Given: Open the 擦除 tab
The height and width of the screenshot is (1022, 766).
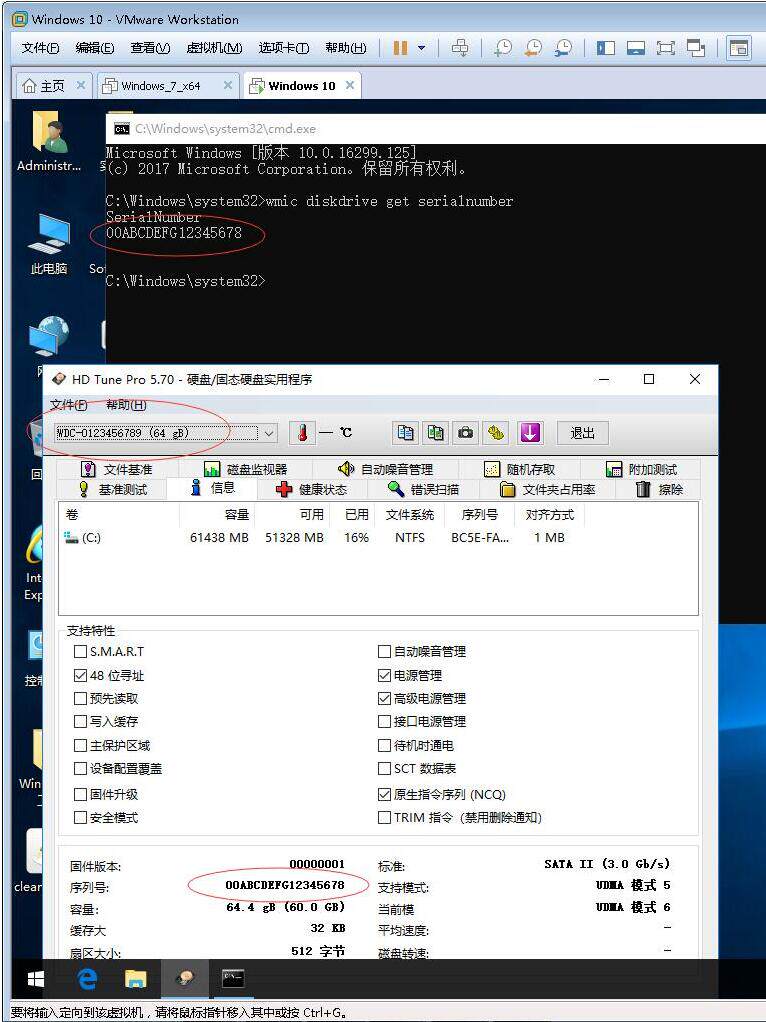Looking at the screenshot, I should click(x=660, y=489).
